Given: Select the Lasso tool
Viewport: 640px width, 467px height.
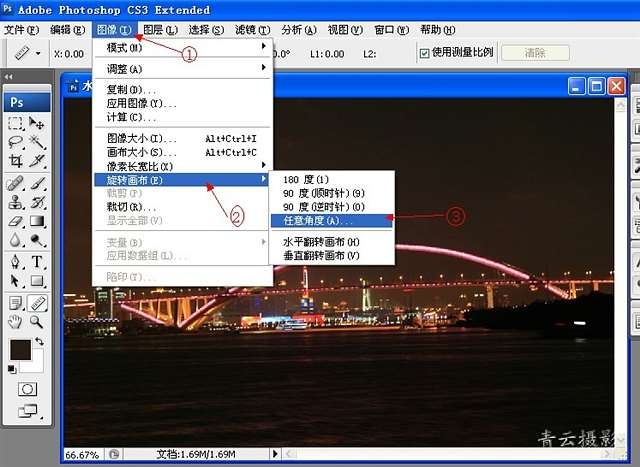Looking at the screenshot, I should coord(16,142).
